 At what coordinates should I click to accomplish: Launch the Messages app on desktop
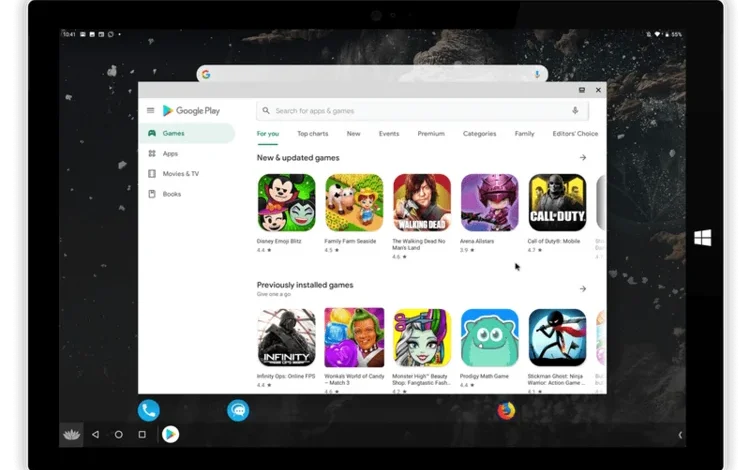coord(238,410)
